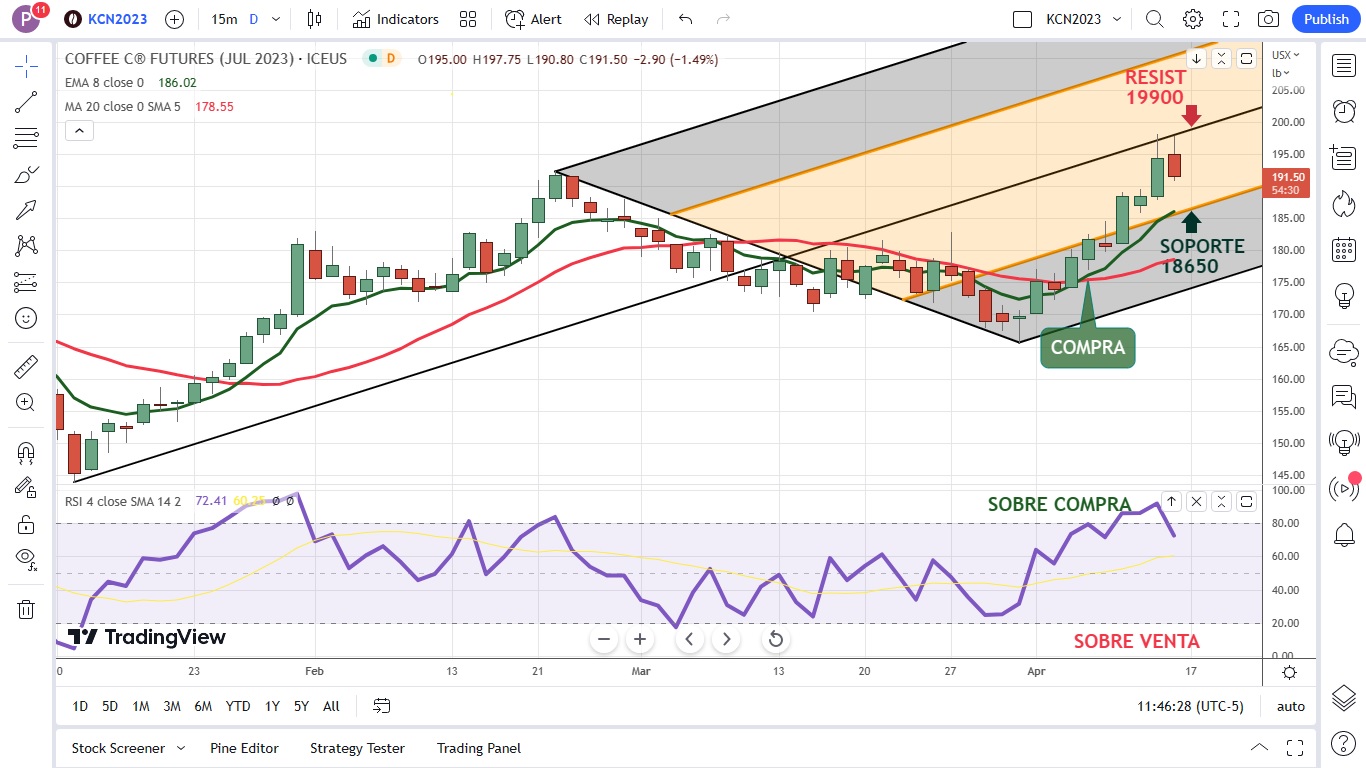
Task: Select the brush drawing tool
Action: (27, 175)
